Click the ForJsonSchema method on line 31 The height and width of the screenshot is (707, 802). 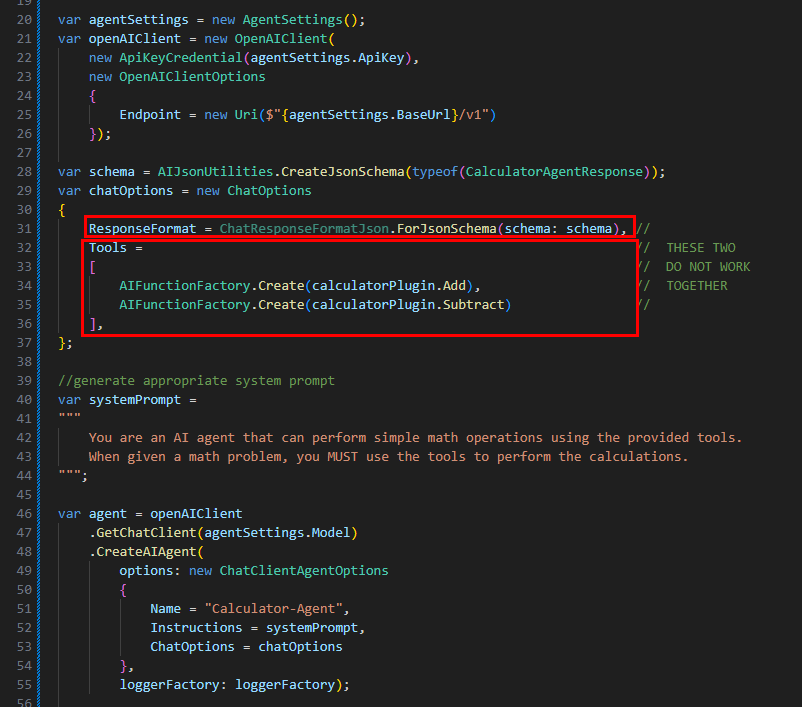tap(446, 229)
